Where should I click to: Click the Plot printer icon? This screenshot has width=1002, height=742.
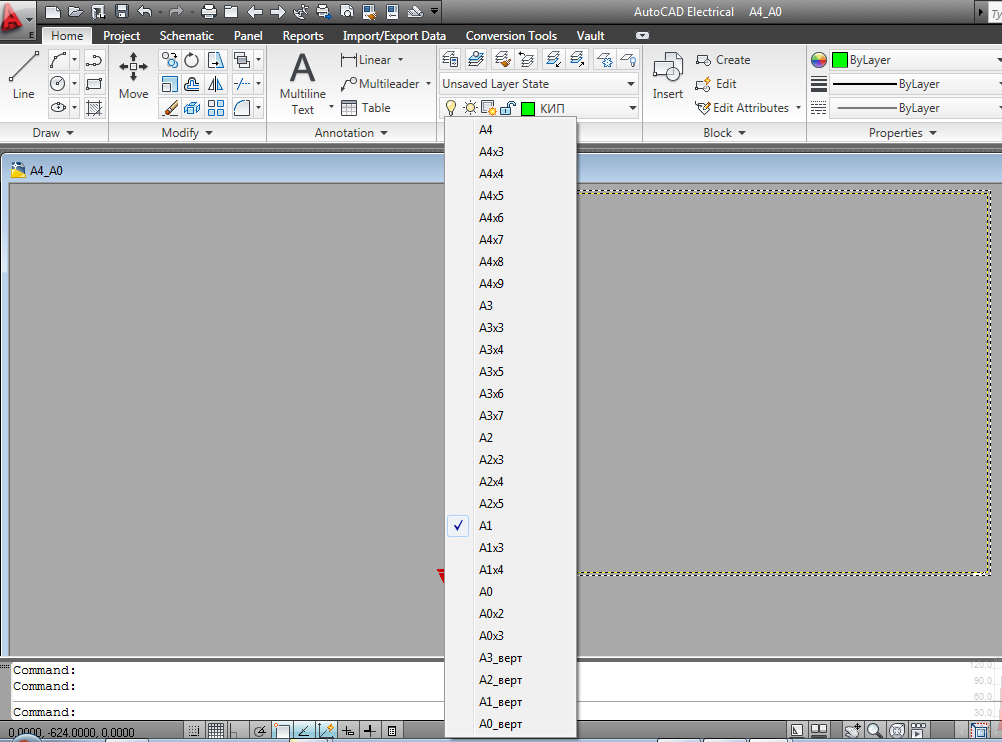(x=208, y=12)
